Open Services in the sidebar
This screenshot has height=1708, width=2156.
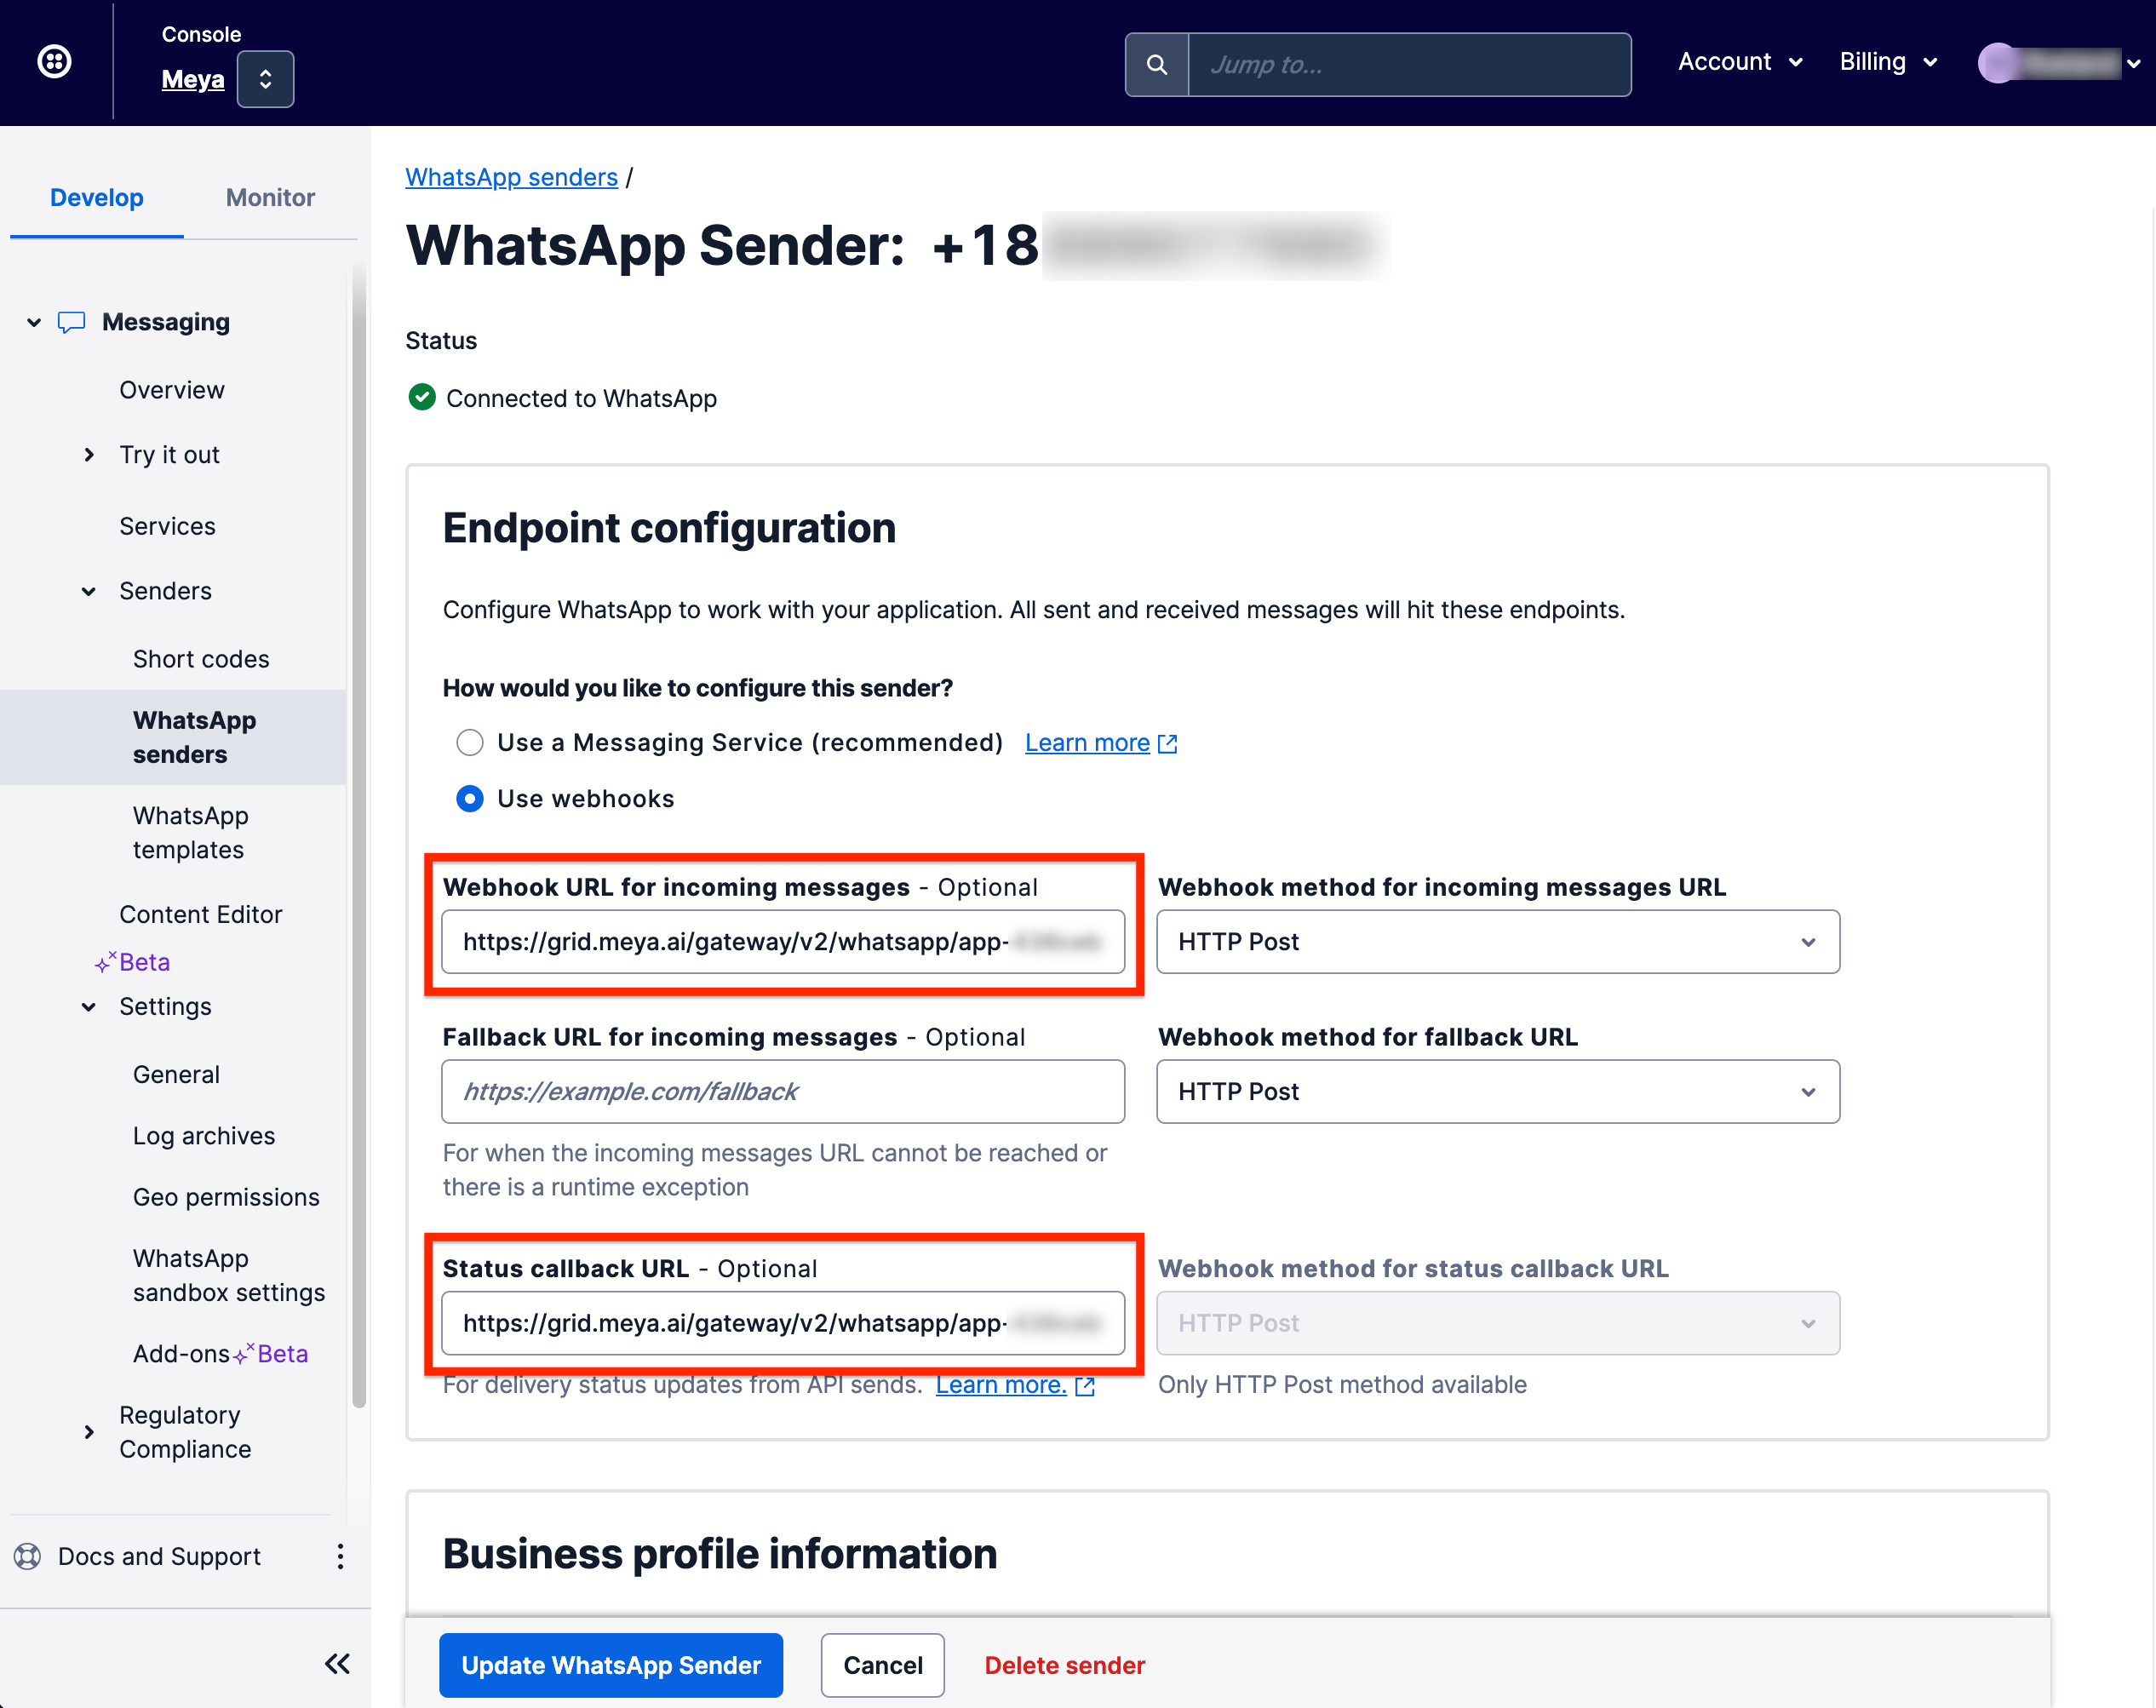(x=167, y=526)
